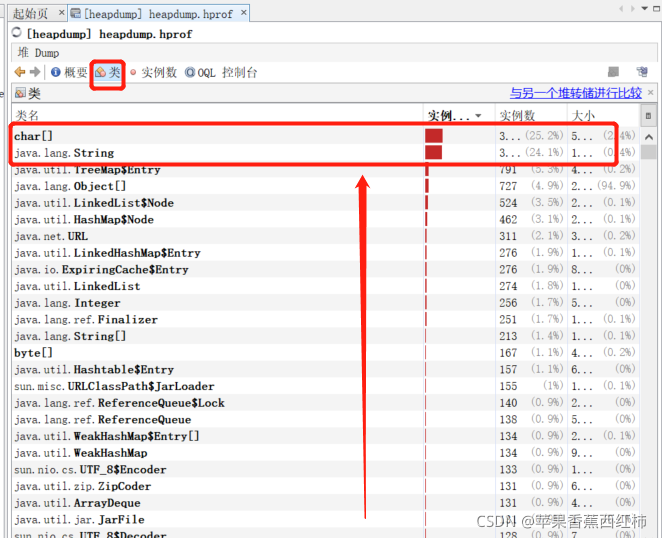Select the java.util.jar.JarFile row
The width and height of the screenshot is (662, 538).
[325, 519]
